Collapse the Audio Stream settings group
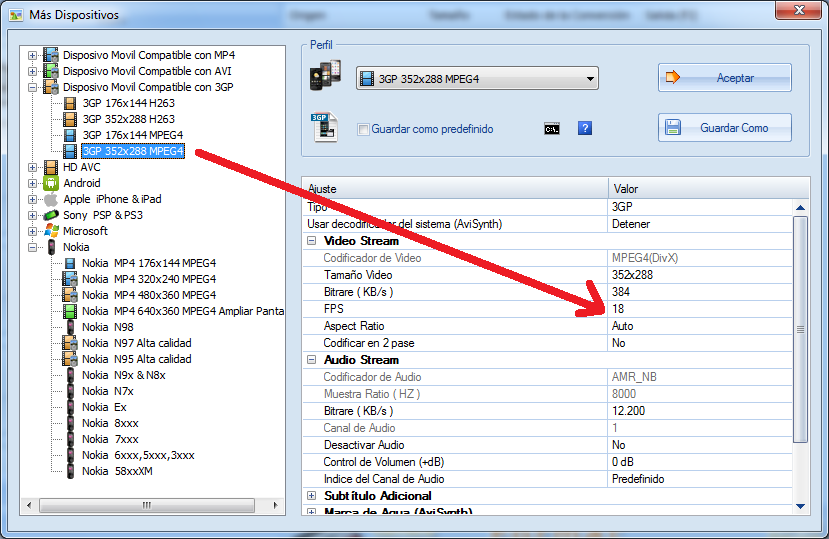The width and height of the screenshot is (829, 539). (x=312, y=360)
